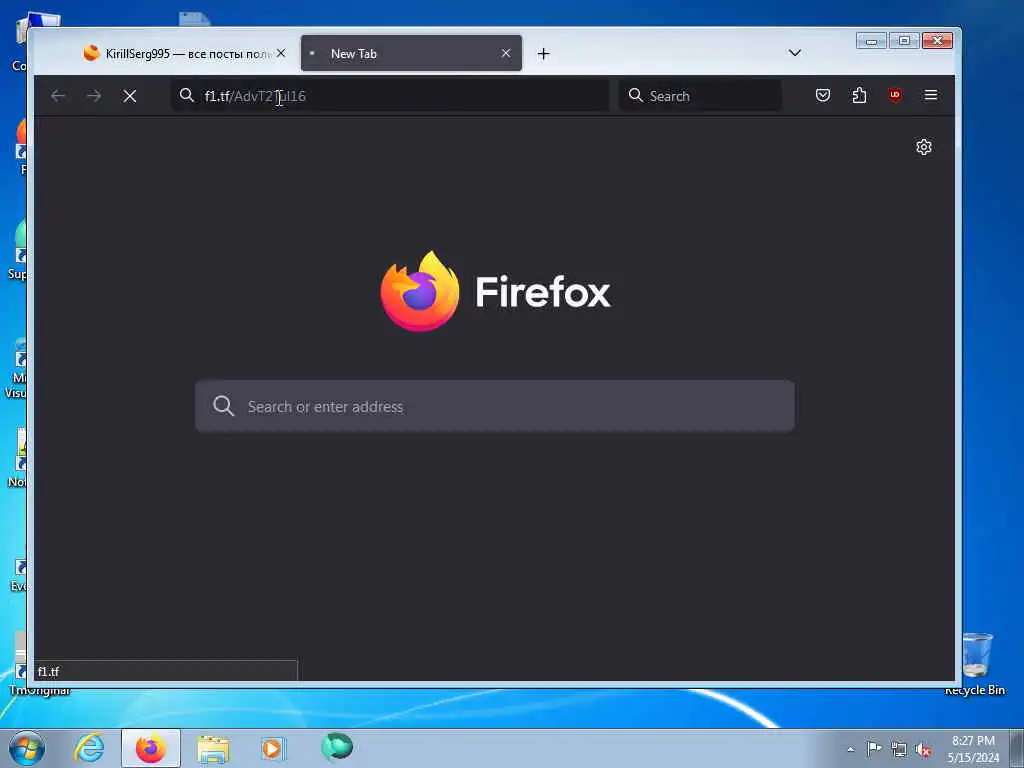Open the Action Center flag icon
The image size is (1024, 768).
[874, 749]
